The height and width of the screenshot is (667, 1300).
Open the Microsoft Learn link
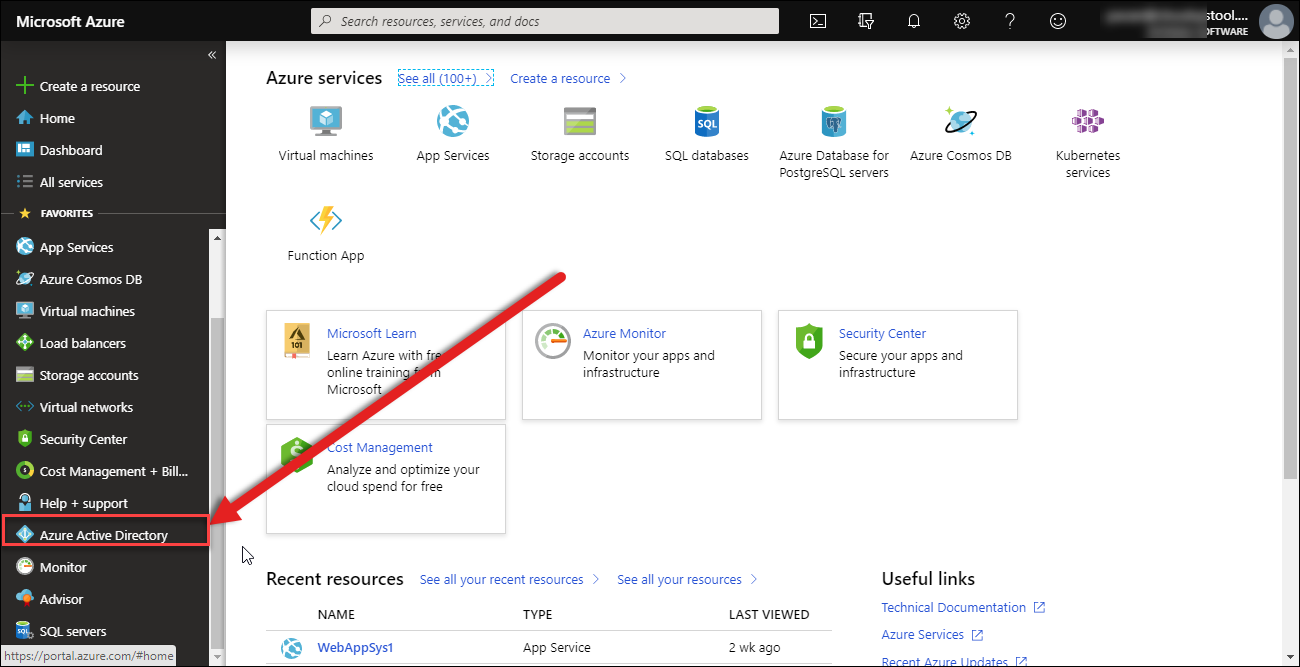[x=372, y=334]
